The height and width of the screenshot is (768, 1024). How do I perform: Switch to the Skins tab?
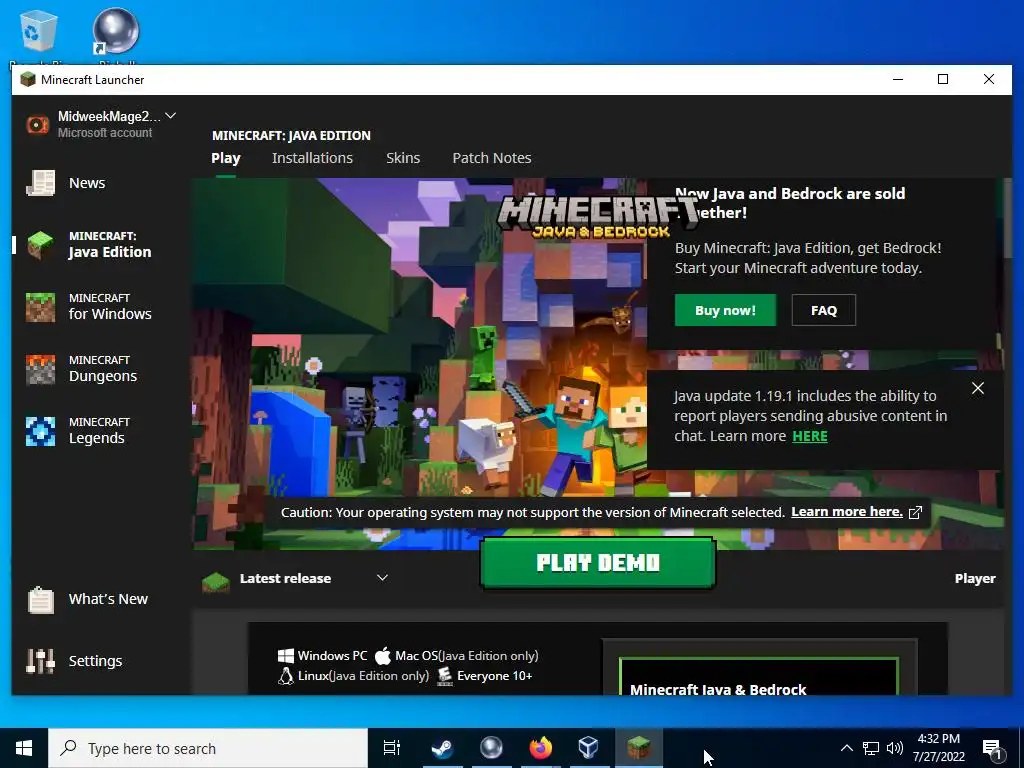point(403,158)
